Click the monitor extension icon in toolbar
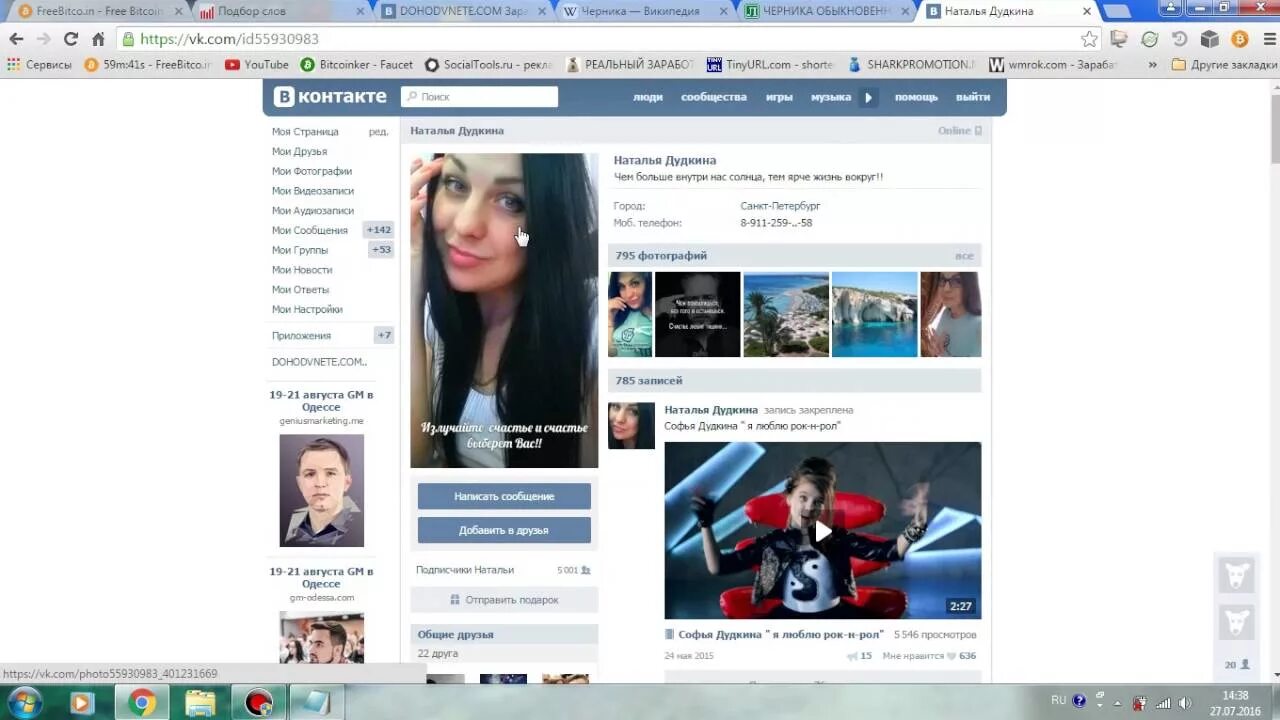The image size is (1280, 720). pos(1119,39)
